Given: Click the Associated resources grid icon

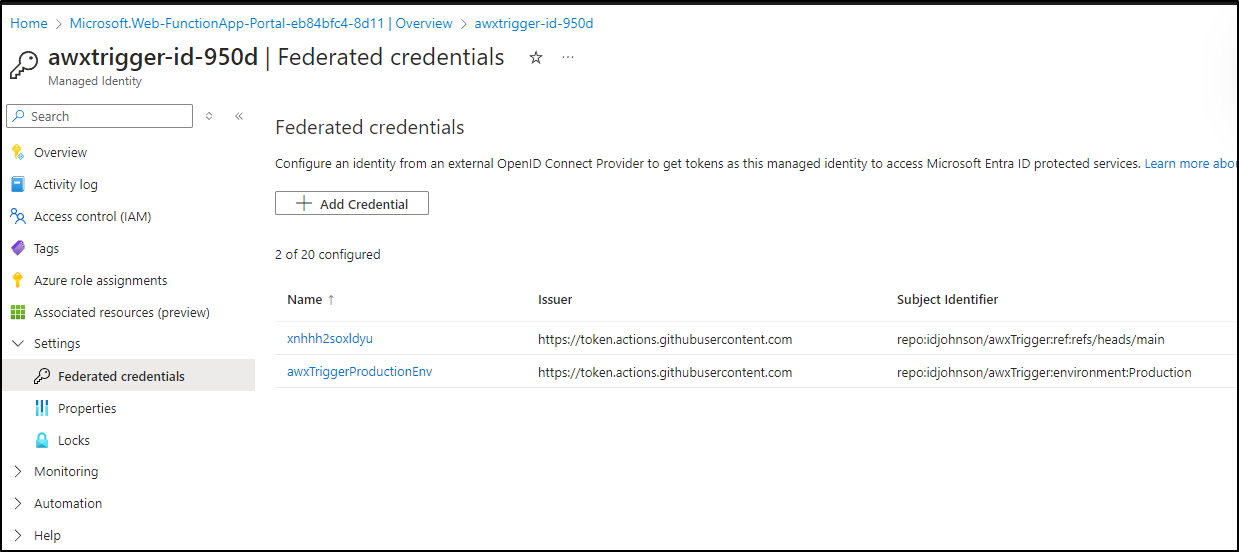Looking at the screenshot, I should (x=17, y=313).
